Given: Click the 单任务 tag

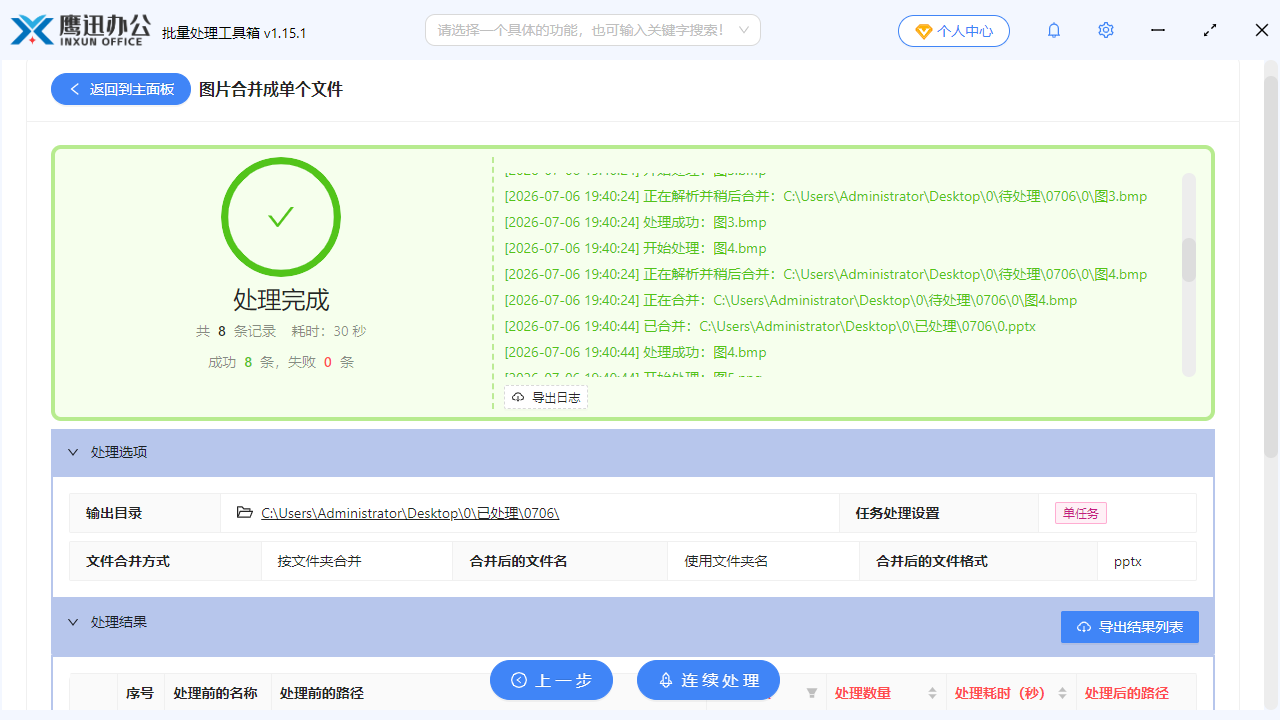Looking at the screenshot, I should tap(1081, 513).
